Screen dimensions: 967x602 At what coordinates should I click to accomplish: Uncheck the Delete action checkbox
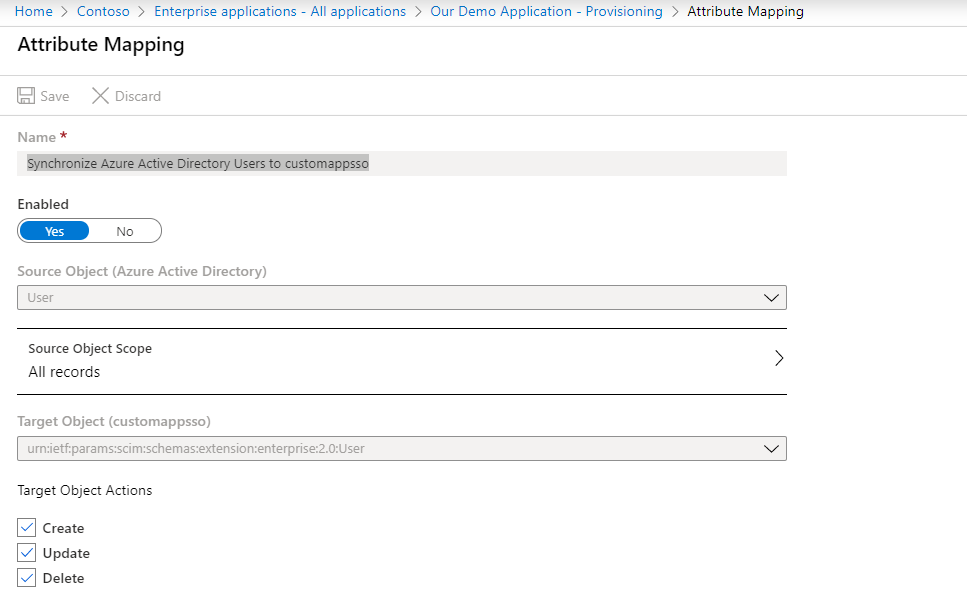(x=27, y=578)
